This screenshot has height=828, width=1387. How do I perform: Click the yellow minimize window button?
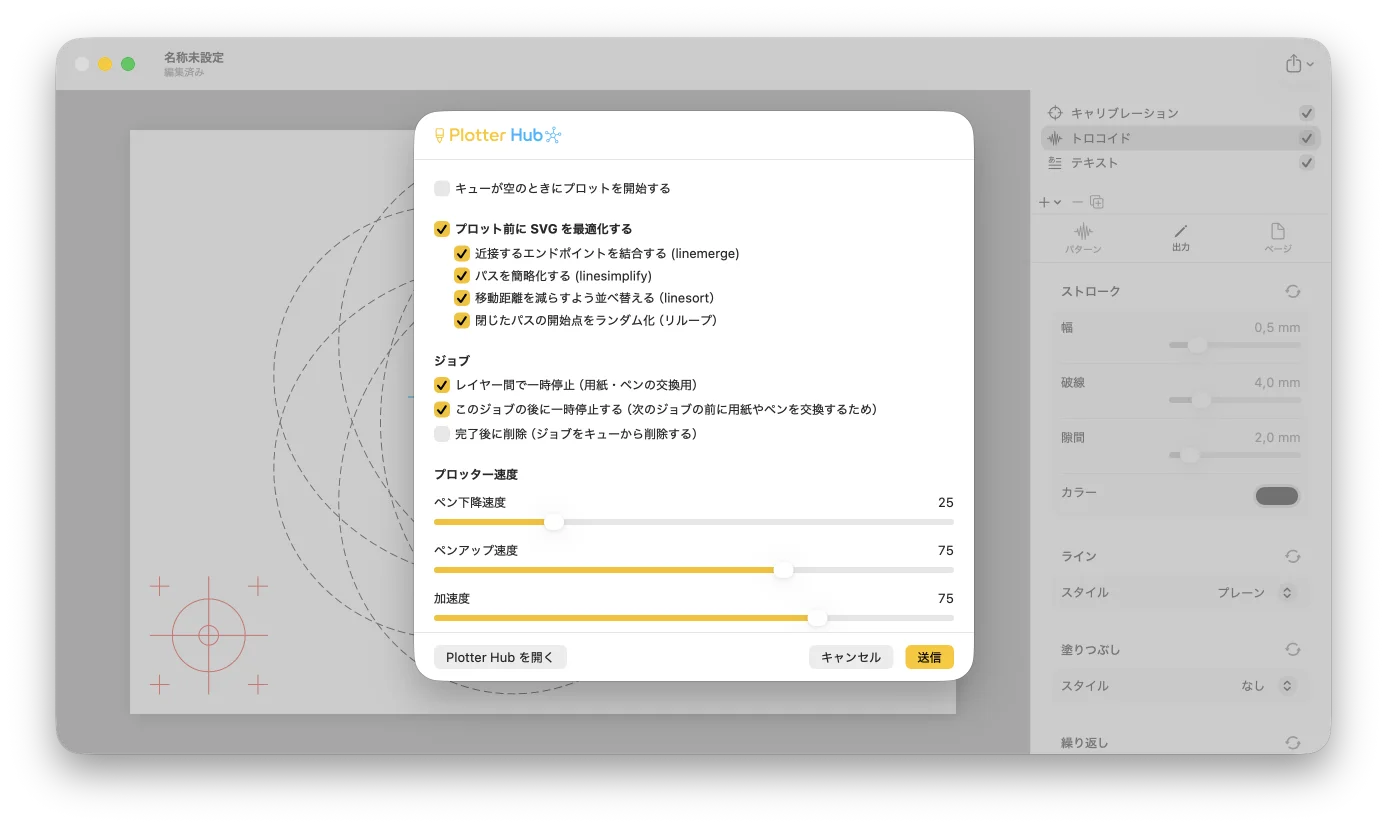pyautogui.click(x=105, y=64)
